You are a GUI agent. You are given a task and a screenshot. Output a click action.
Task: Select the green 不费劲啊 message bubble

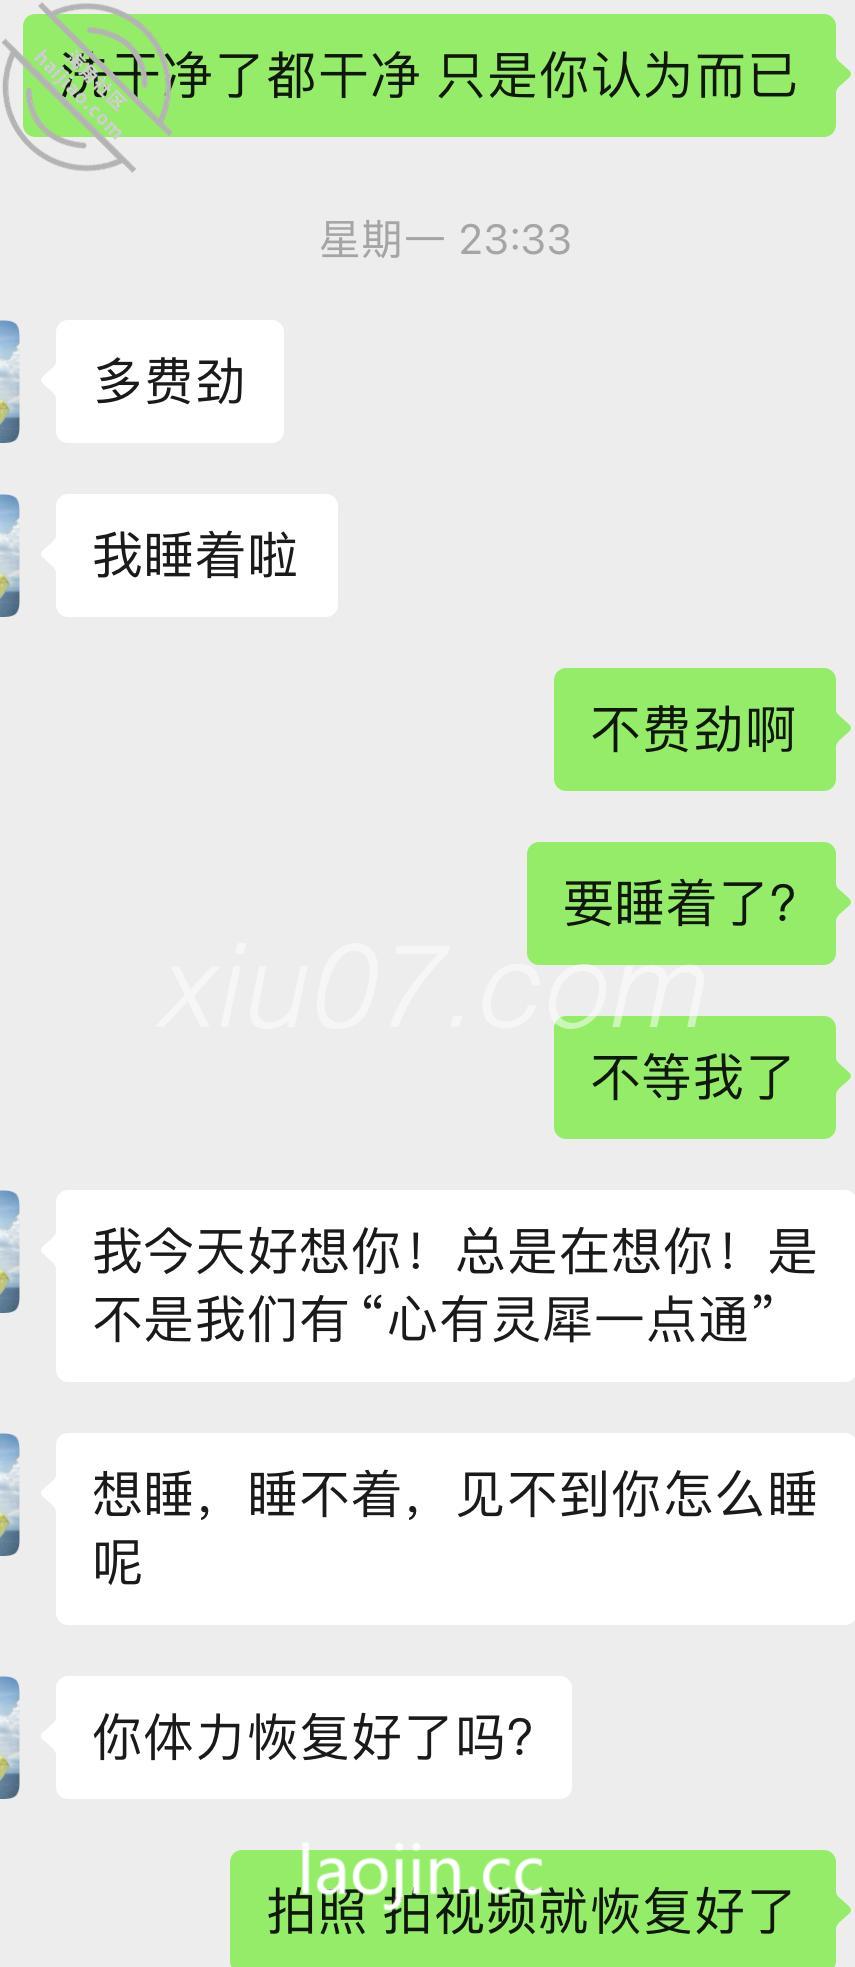tap(695, 729)
